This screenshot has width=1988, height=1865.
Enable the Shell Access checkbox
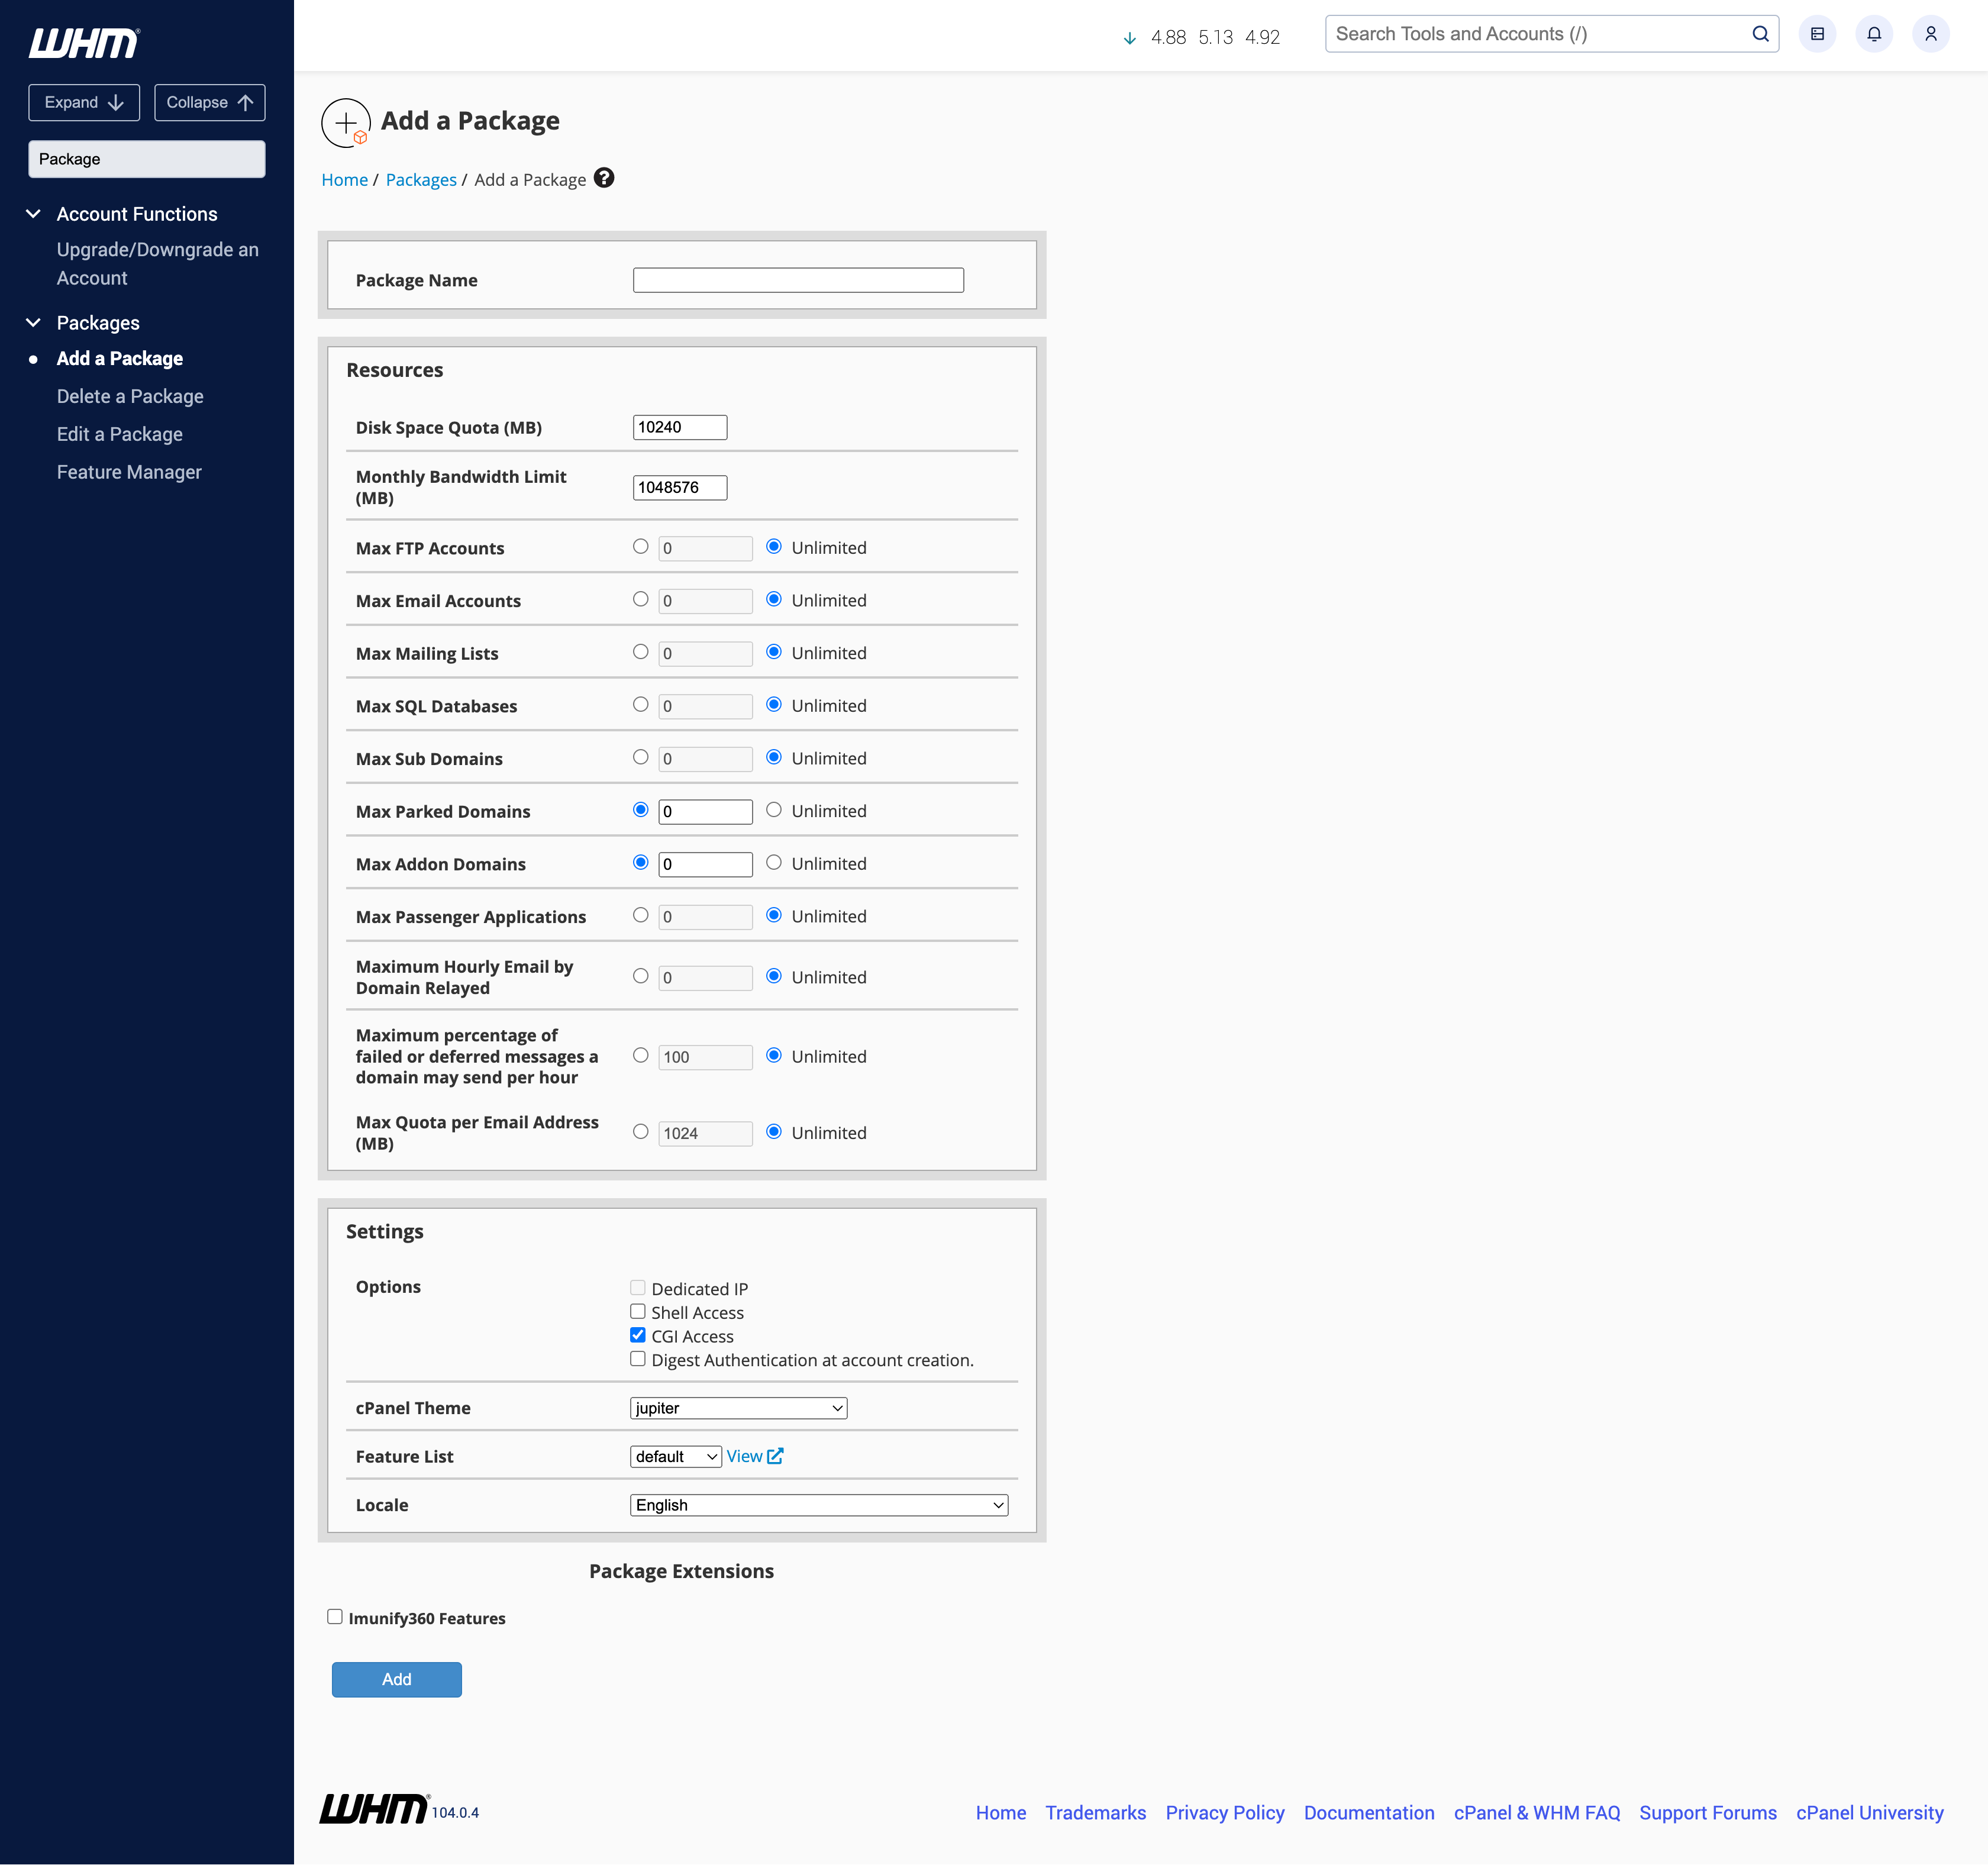pos(638,1312)
